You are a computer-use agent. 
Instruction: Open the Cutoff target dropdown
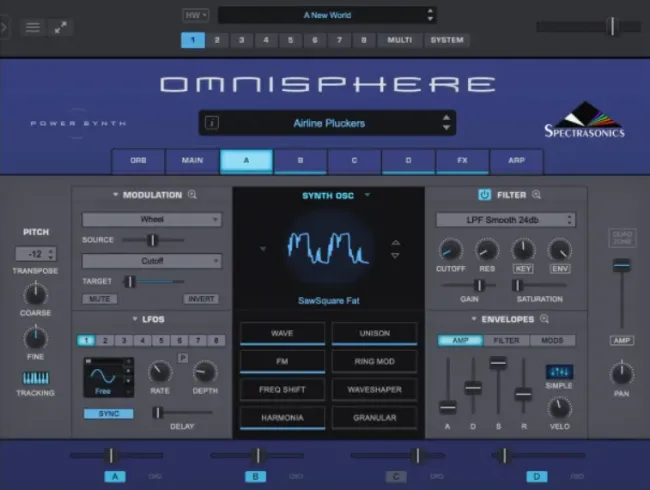coord(152,261)
